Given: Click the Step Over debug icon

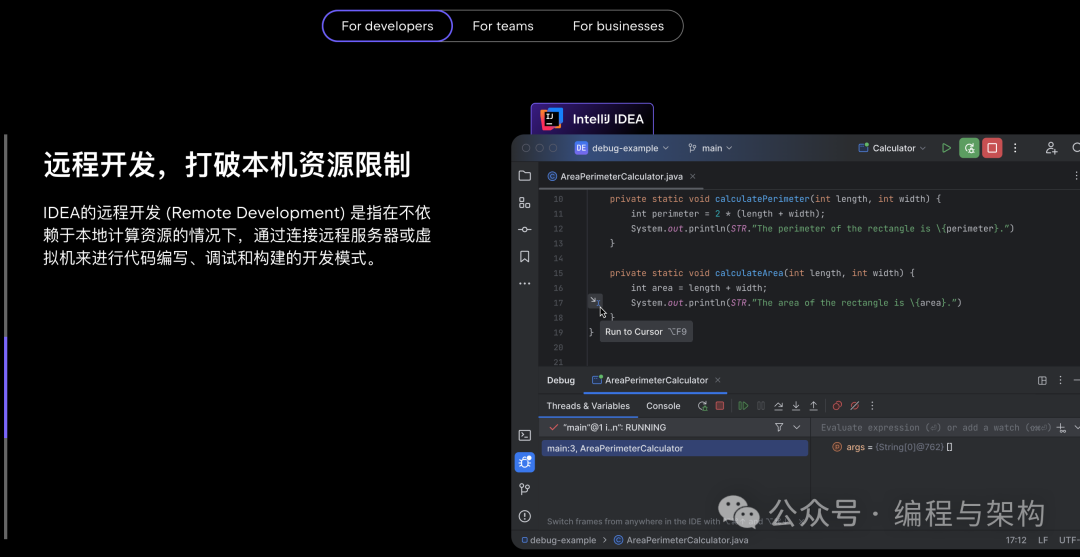Looking at the screenshot, I should tap(778, 406).
